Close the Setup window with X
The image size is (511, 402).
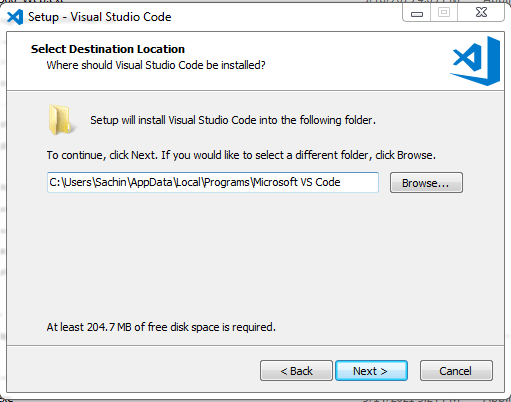[x=481, y=13]
